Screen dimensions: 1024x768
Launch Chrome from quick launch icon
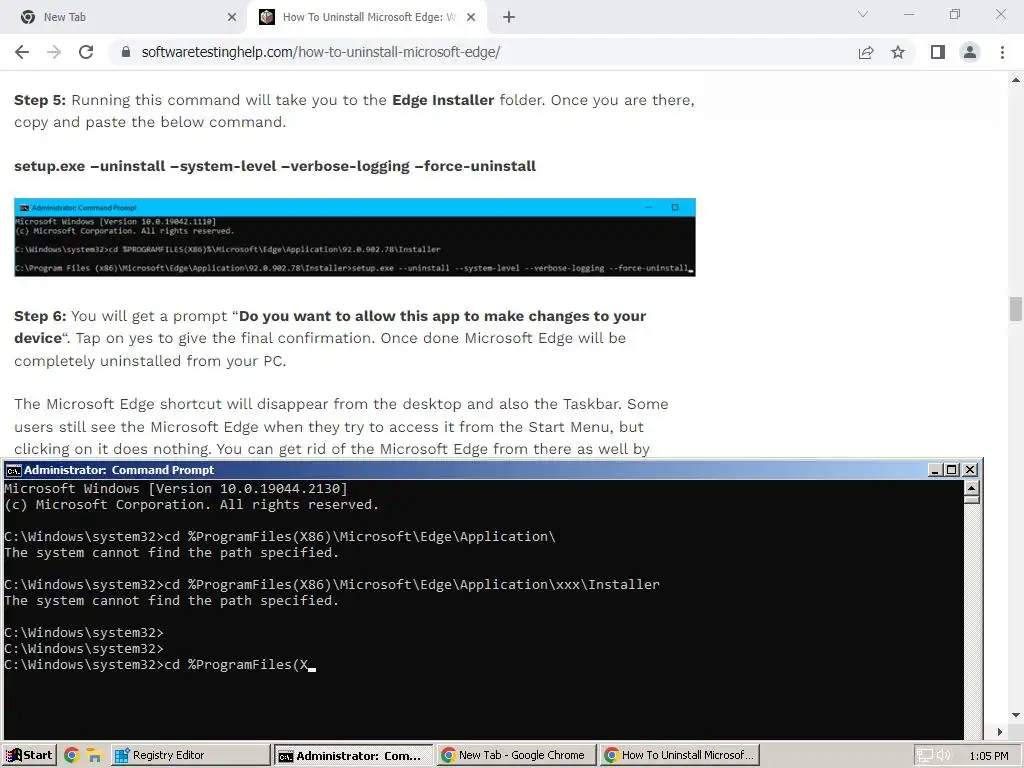(x=72, y=756)
